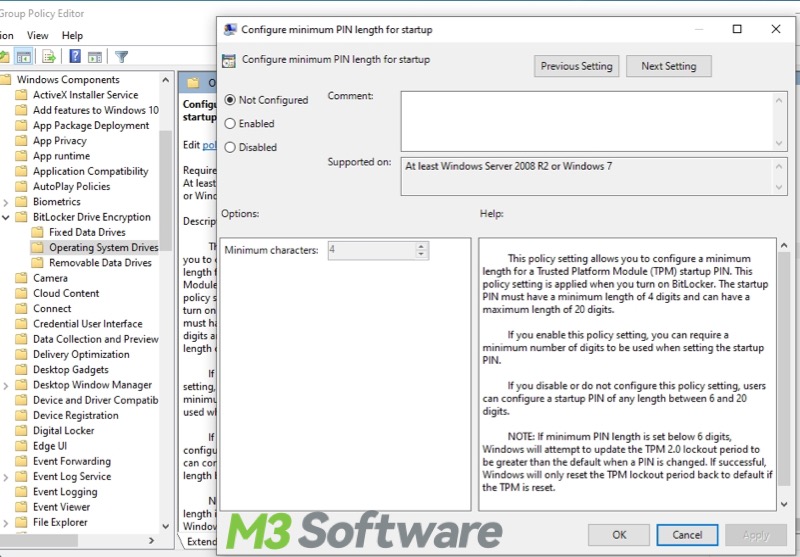Select the Disabled radio button

click(230, 147)
